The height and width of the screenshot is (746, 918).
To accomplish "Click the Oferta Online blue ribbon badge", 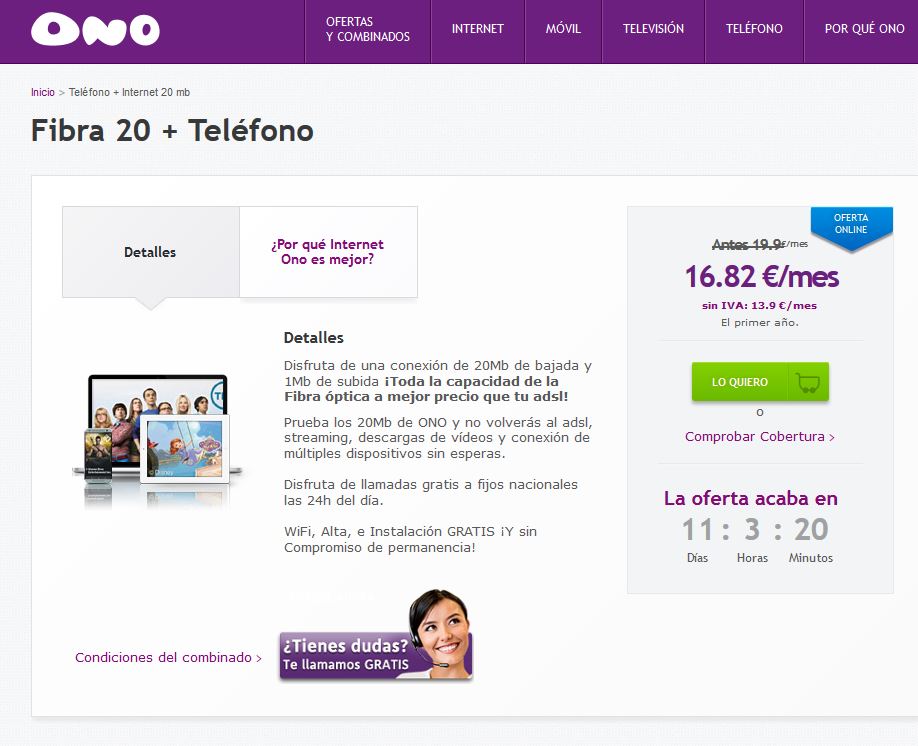I will pyautogui.click(x=851, y=227).
